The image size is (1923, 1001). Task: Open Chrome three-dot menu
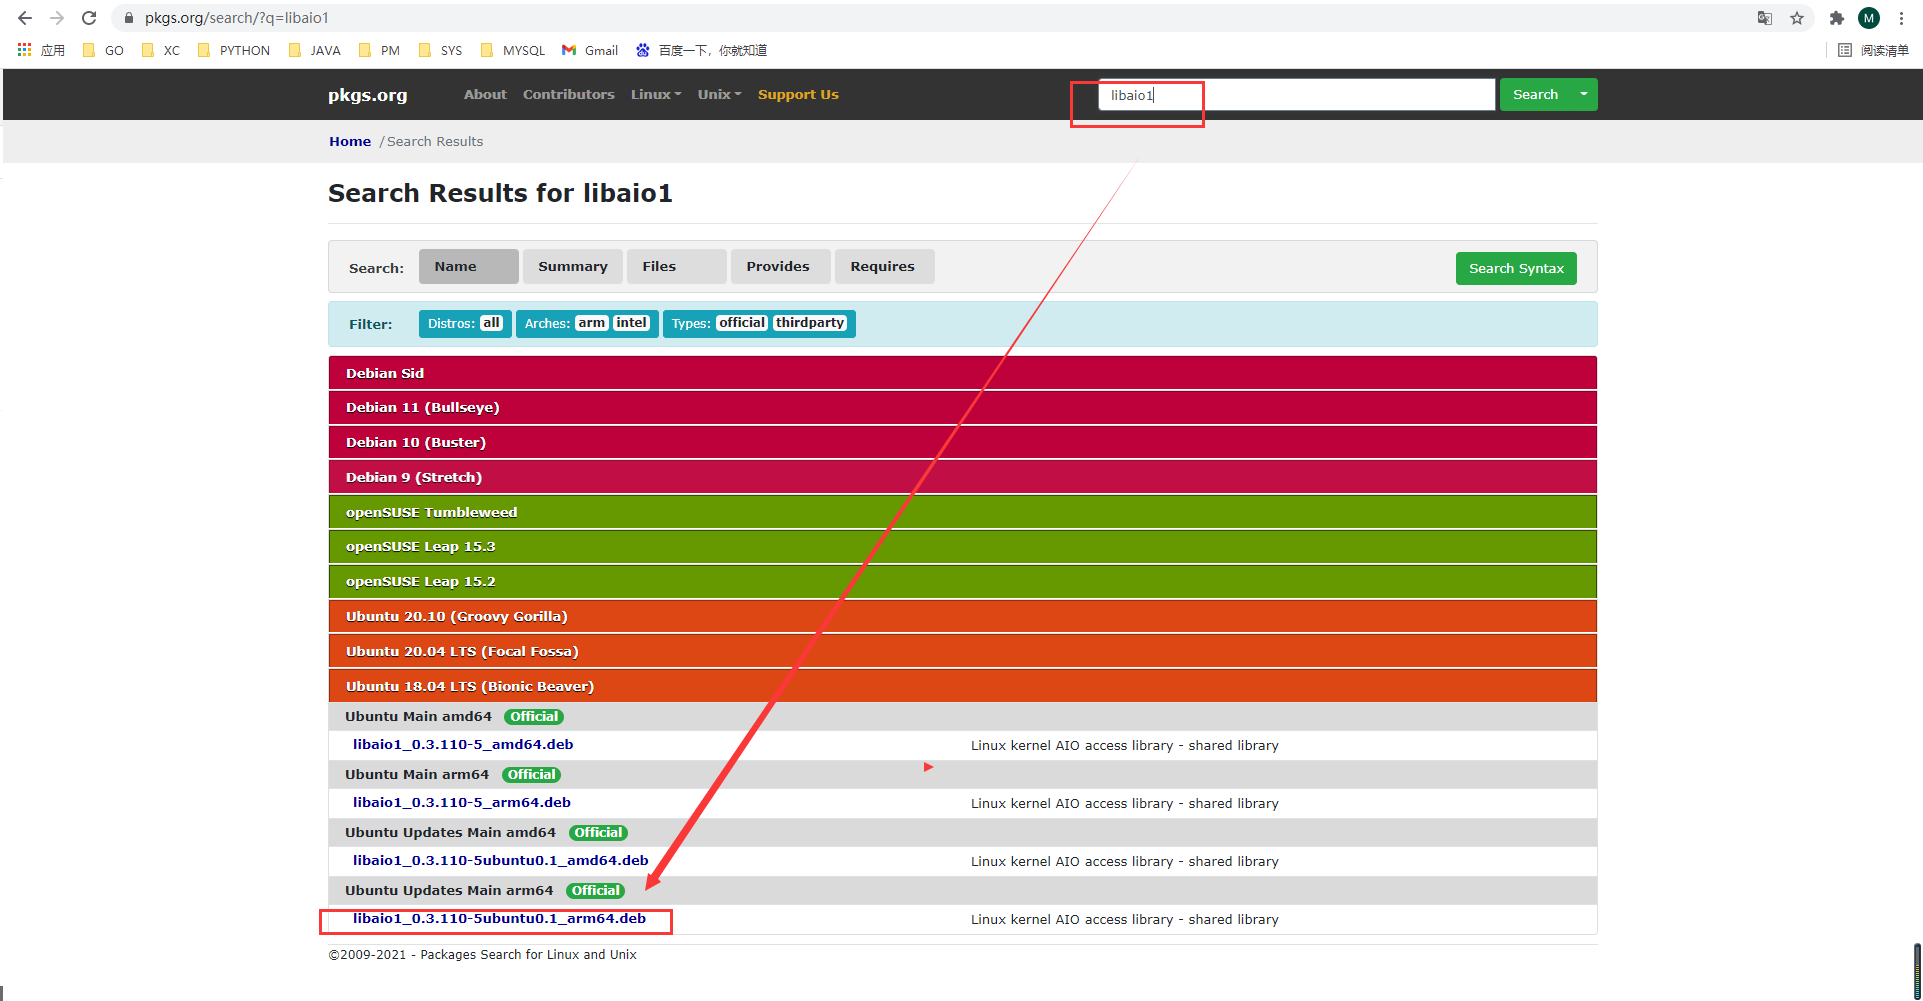click(1901, 18)
